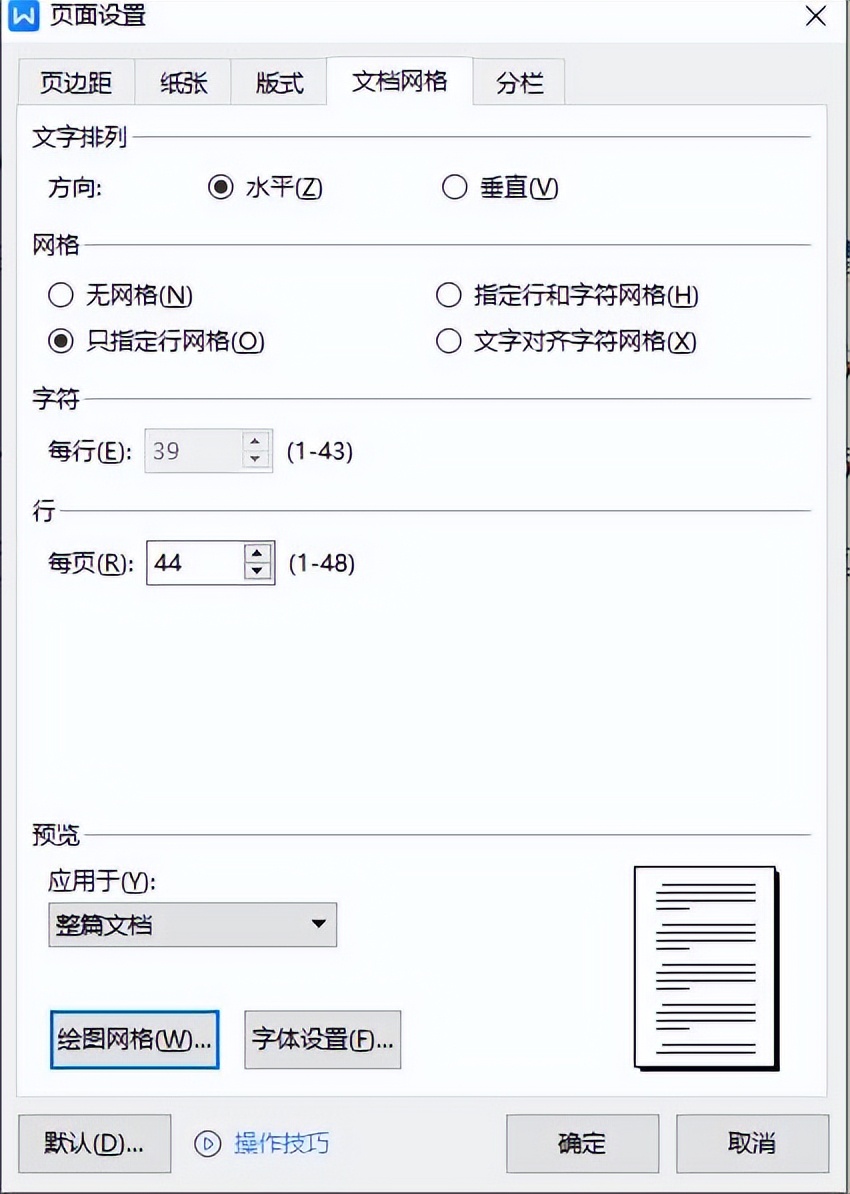Screen dimensions: 850x1194
Task: Click the play icon beside 操作技巧
Action: pyautogui.click(x=207, y=1143)
